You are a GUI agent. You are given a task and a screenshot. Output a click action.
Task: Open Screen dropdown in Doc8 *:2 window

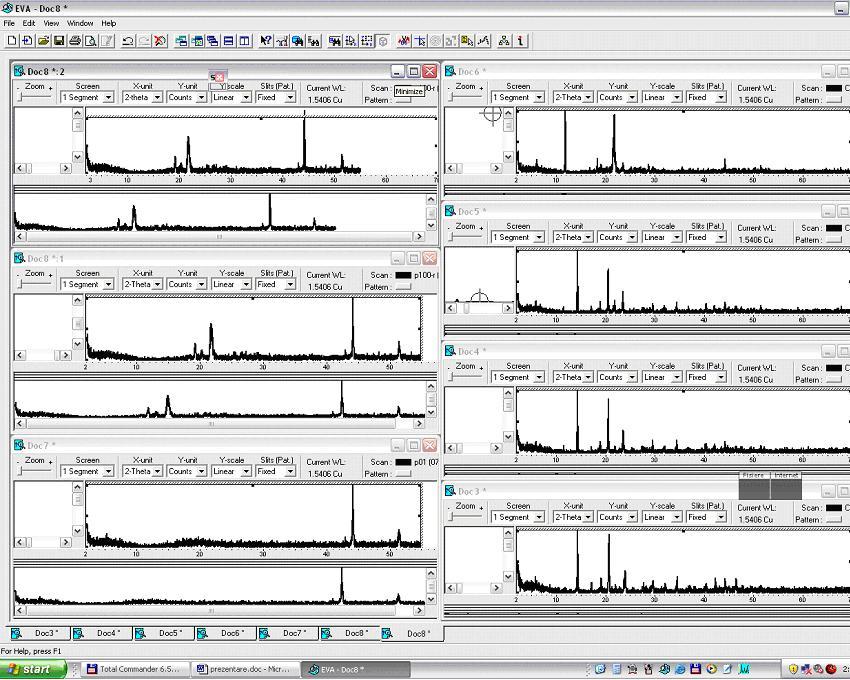[x=87, y=98]
